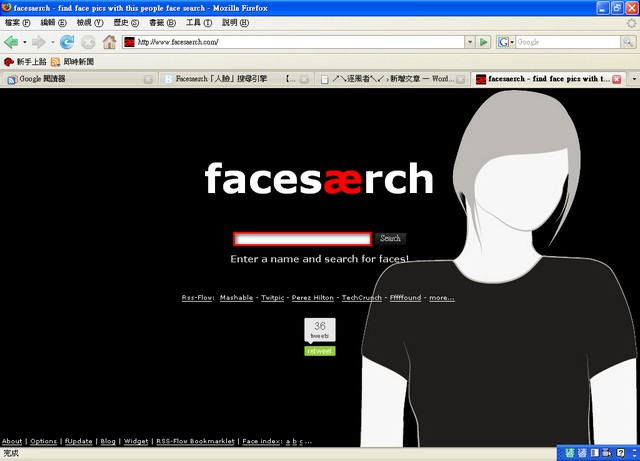Click the address bar URL field

[x=300, y=42]
